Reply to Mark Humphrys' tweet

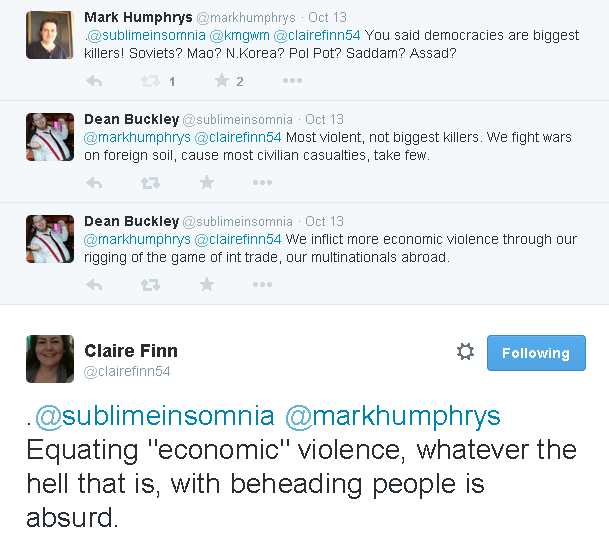pos(95,81)
